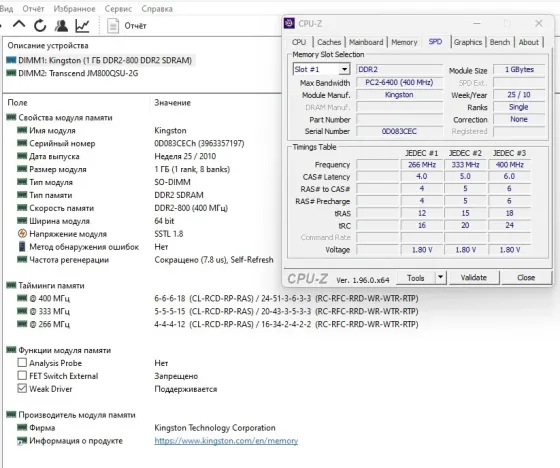This screenshot has height=468, width=560.
Task: Click the Validate button
Action: [x=474, y=278]
